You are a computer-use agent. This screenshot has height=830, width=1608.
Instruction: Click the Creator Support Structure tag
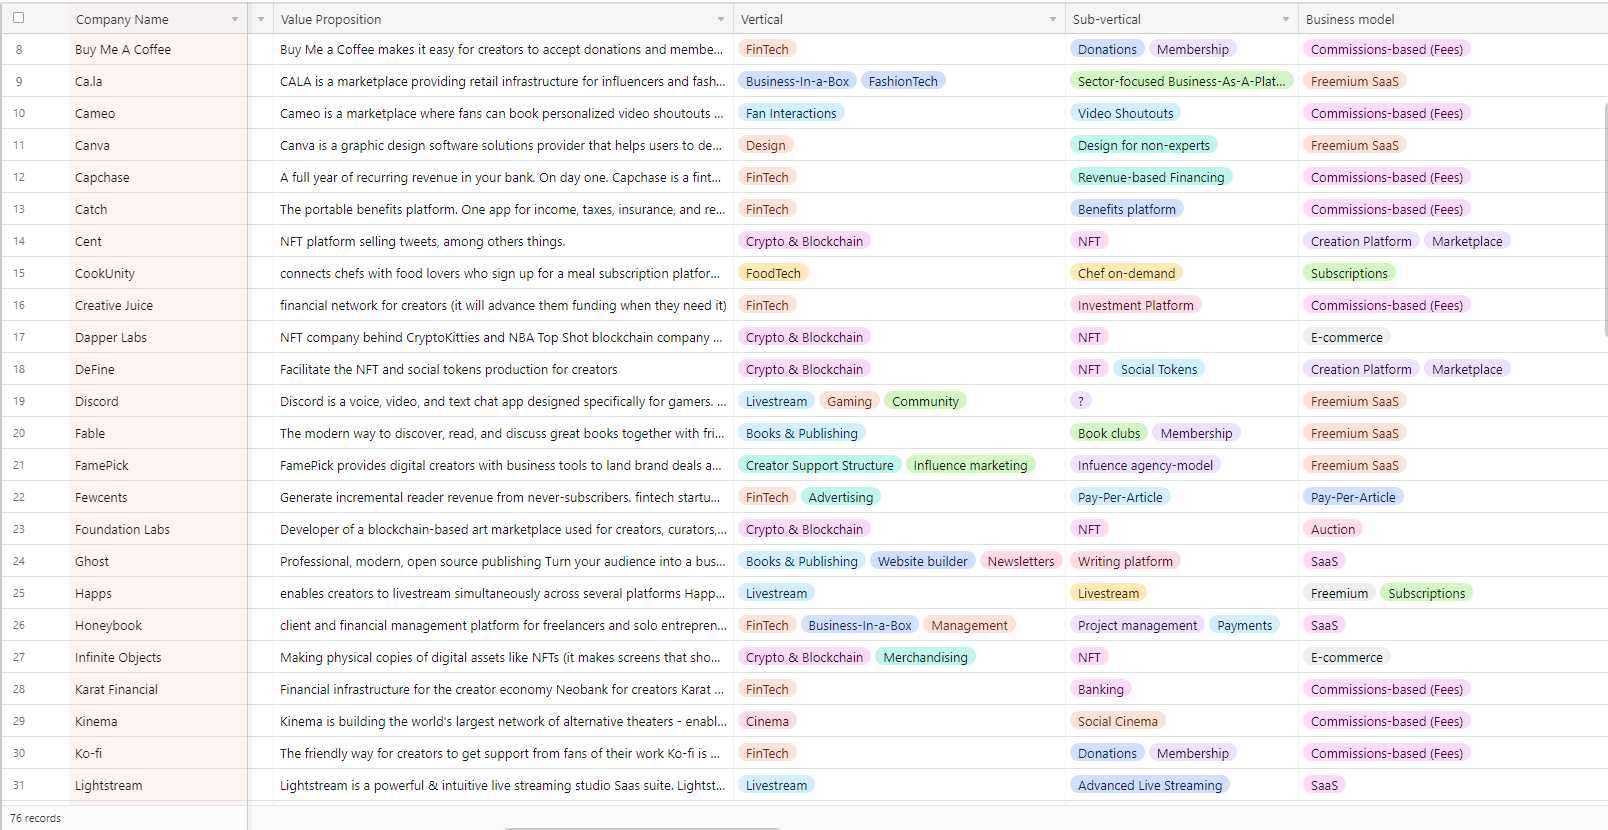click(819, 465)
